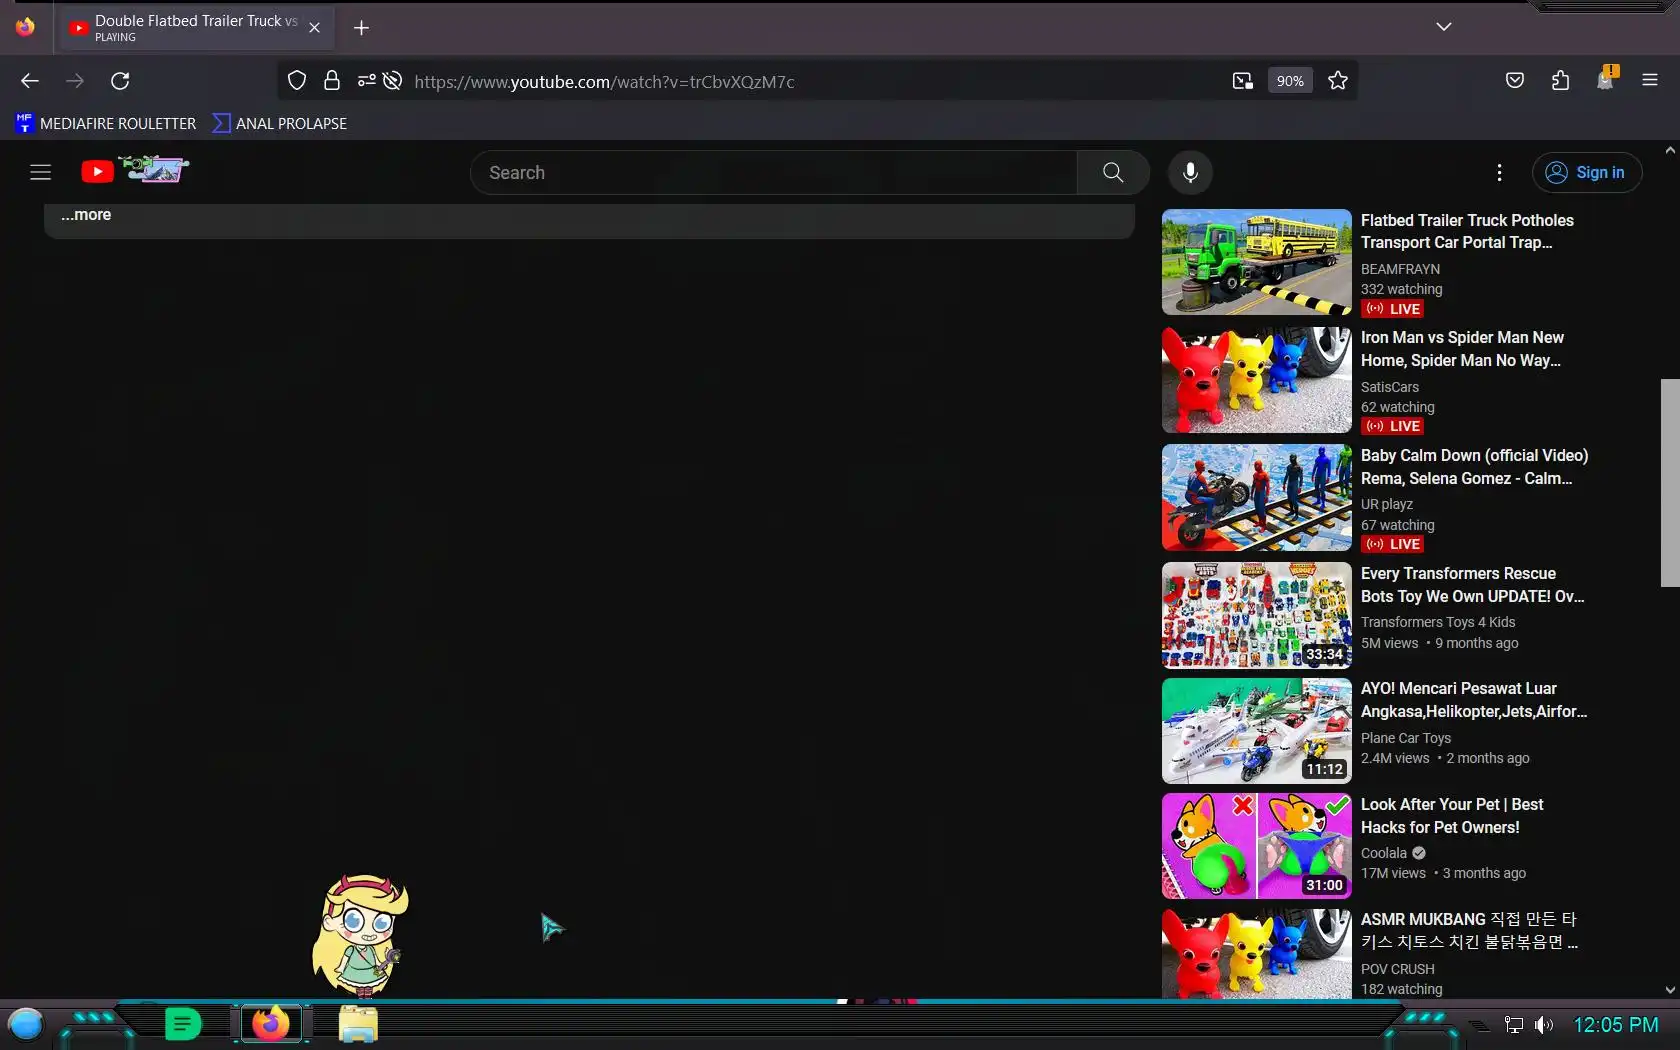Click the Sign in button
Image resolution: width=1680 pixels, height=1050 pixels.
point(1586,172)
